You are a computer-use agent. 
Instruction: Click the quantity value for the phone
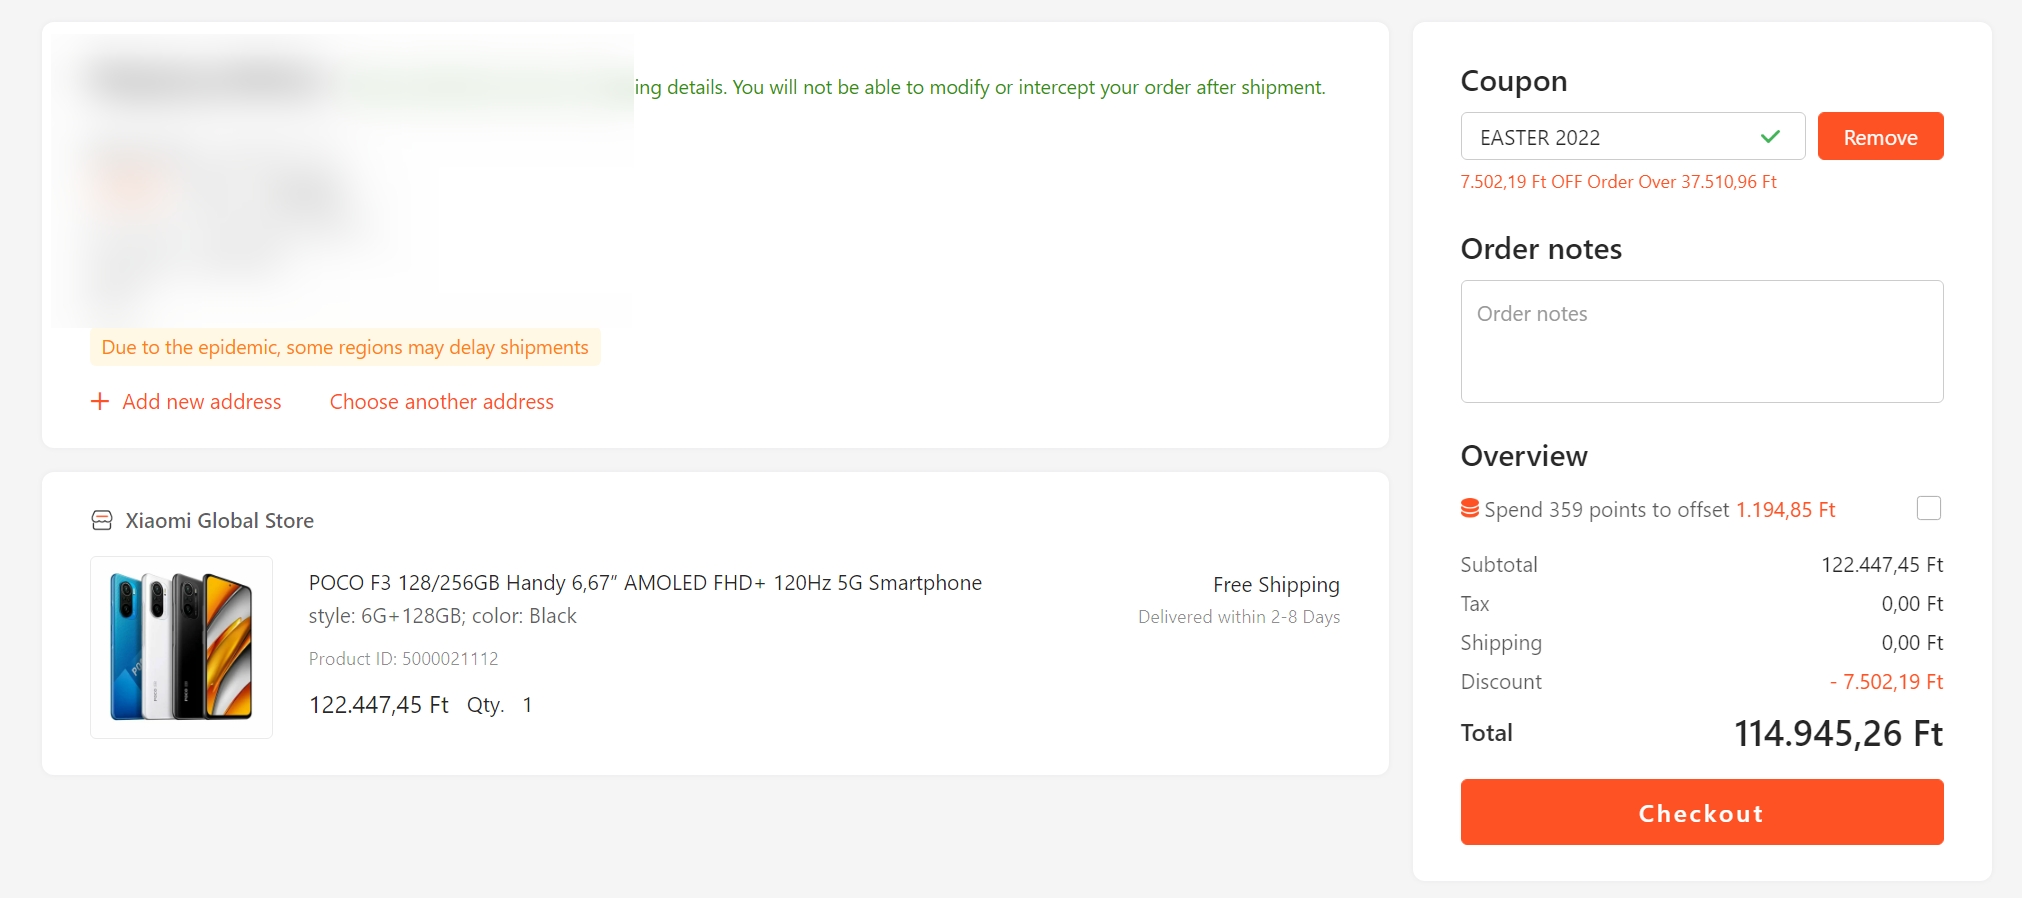pyautogui.click(x=527, y=705)
